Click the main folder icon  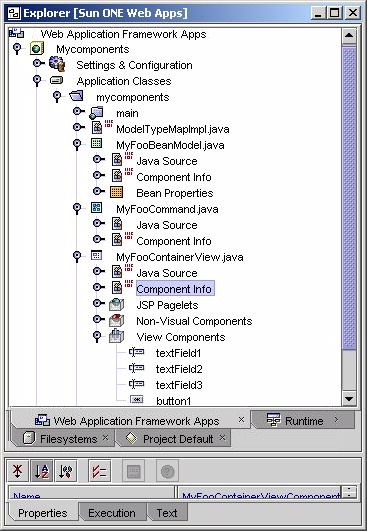(96, 112)
